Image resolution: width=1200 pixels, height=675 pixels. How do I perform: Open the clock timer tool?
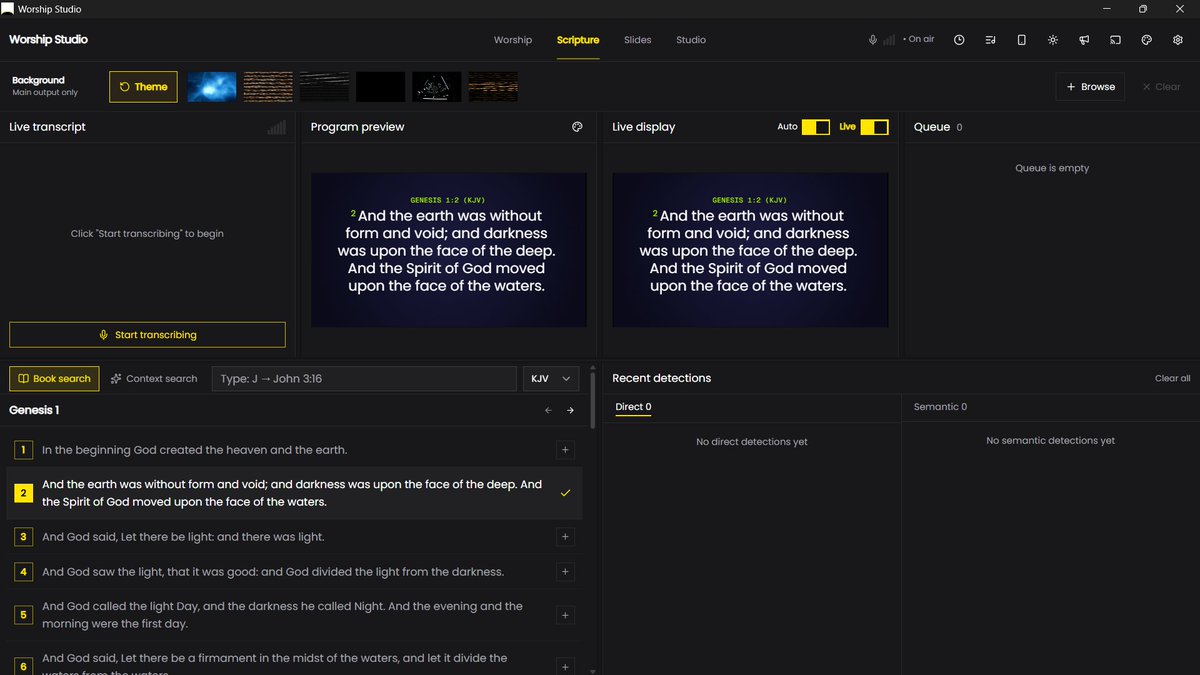click(959, 40)
